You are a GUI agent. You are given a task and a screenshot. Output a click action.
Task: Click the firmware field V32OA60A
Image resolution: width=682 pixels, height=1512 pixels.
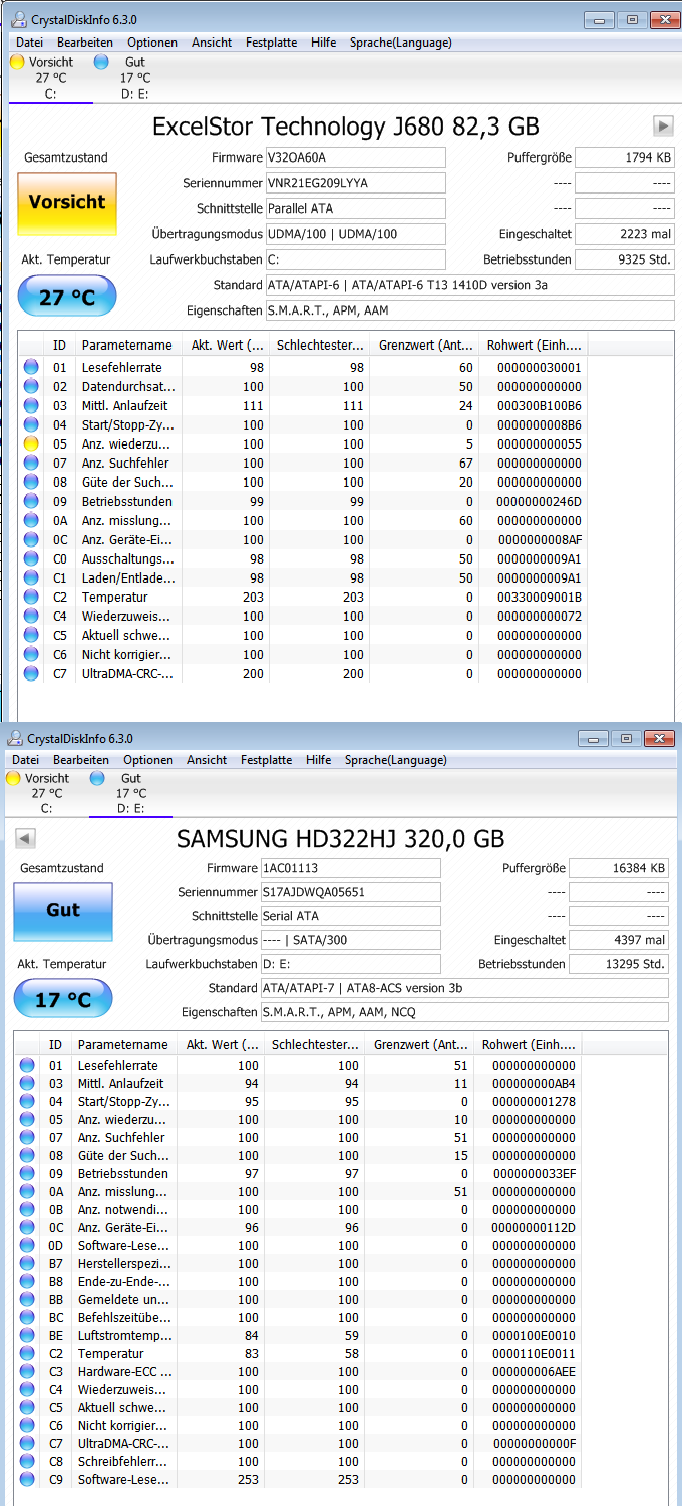click(355, 158)
